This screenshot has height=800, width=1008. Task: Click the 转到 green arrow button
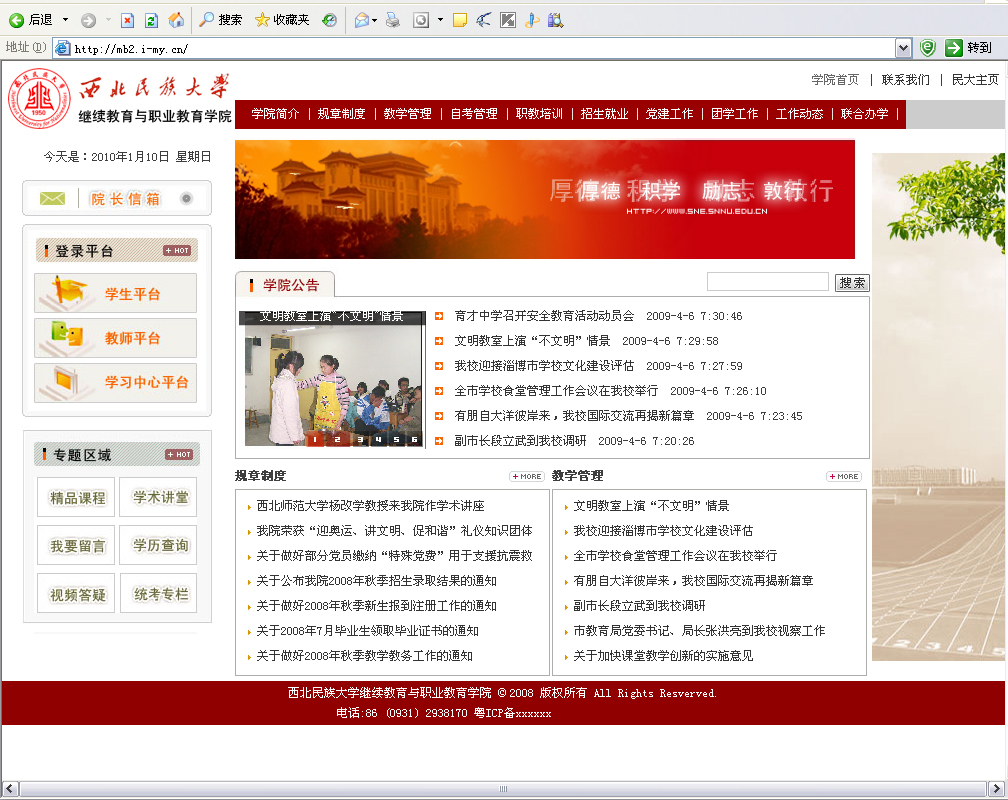coord(968,48)
